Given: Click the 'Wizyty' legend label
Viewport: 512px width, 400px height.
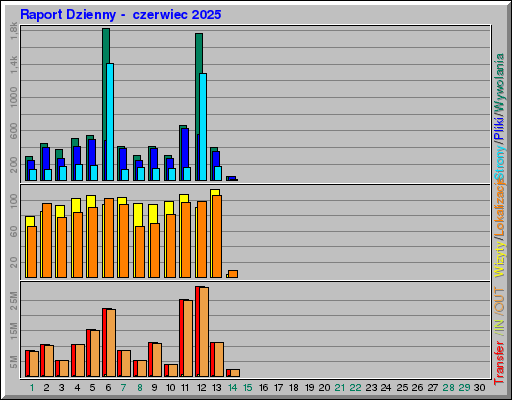Looking at the screenshot, I should [x=499, y=259].
